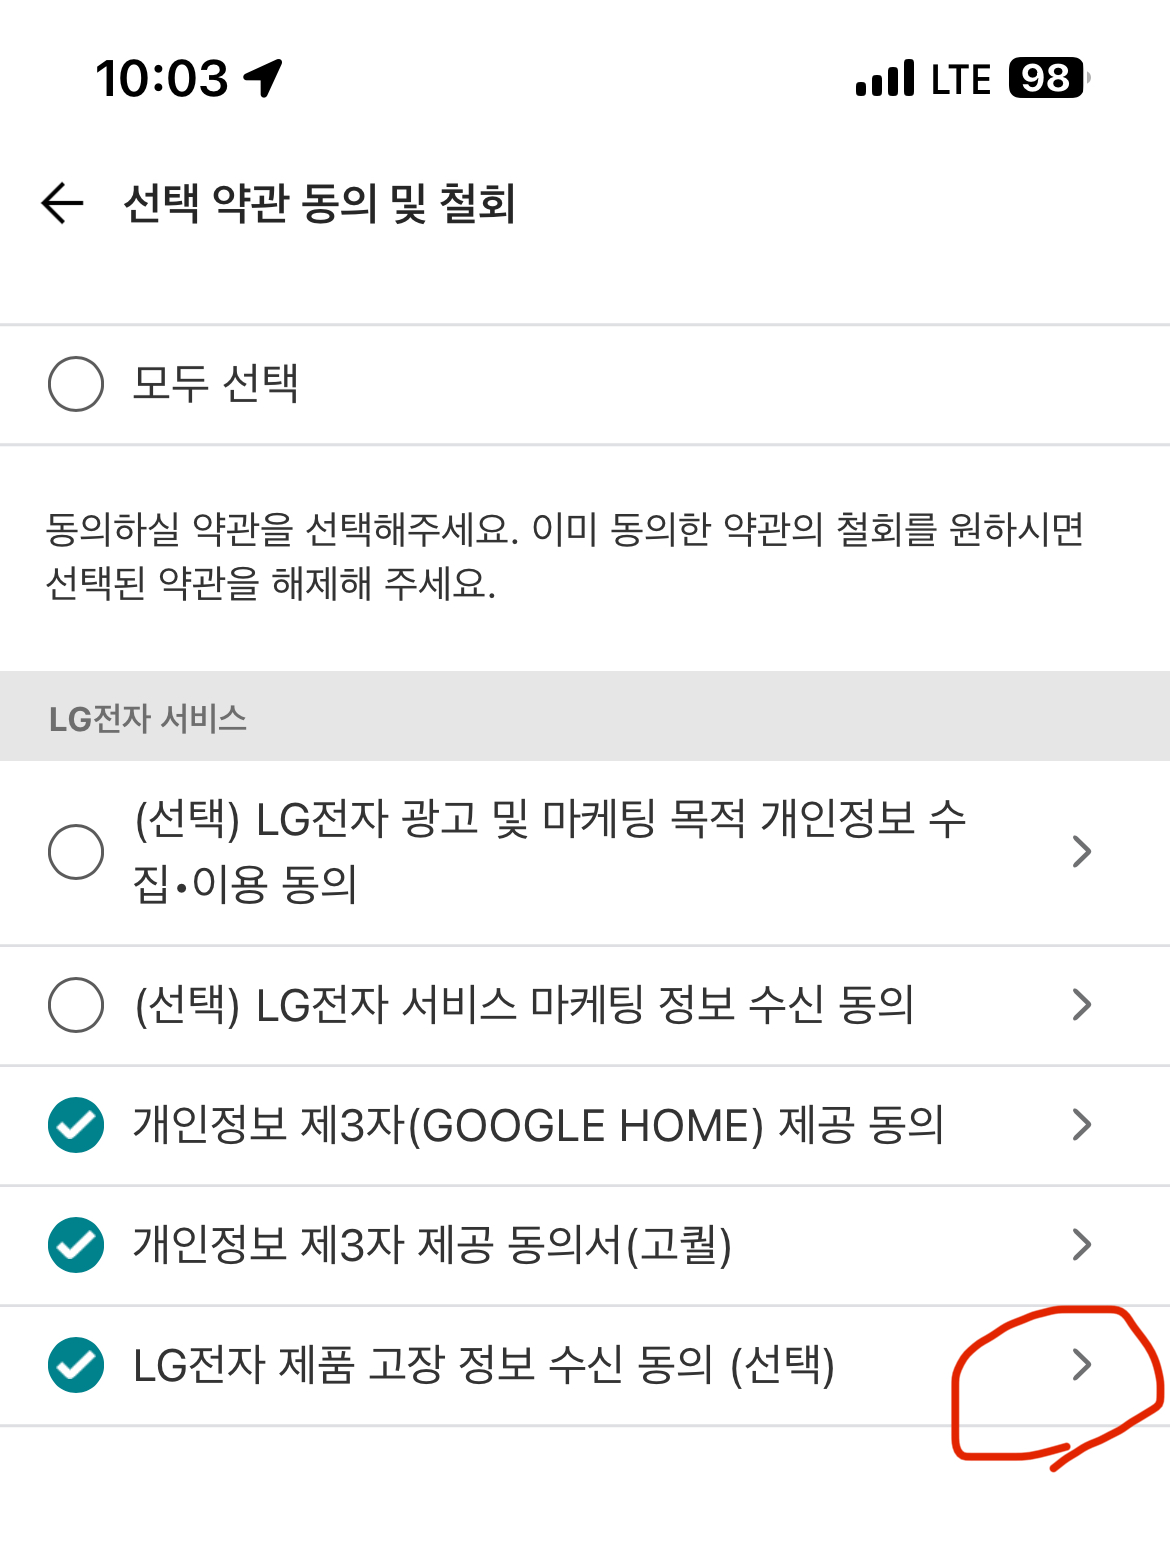Open details chevron for GOOGLE HOME 제공 동의
Viewport: 1170px width, 1546px height.
point(1081,1125)
